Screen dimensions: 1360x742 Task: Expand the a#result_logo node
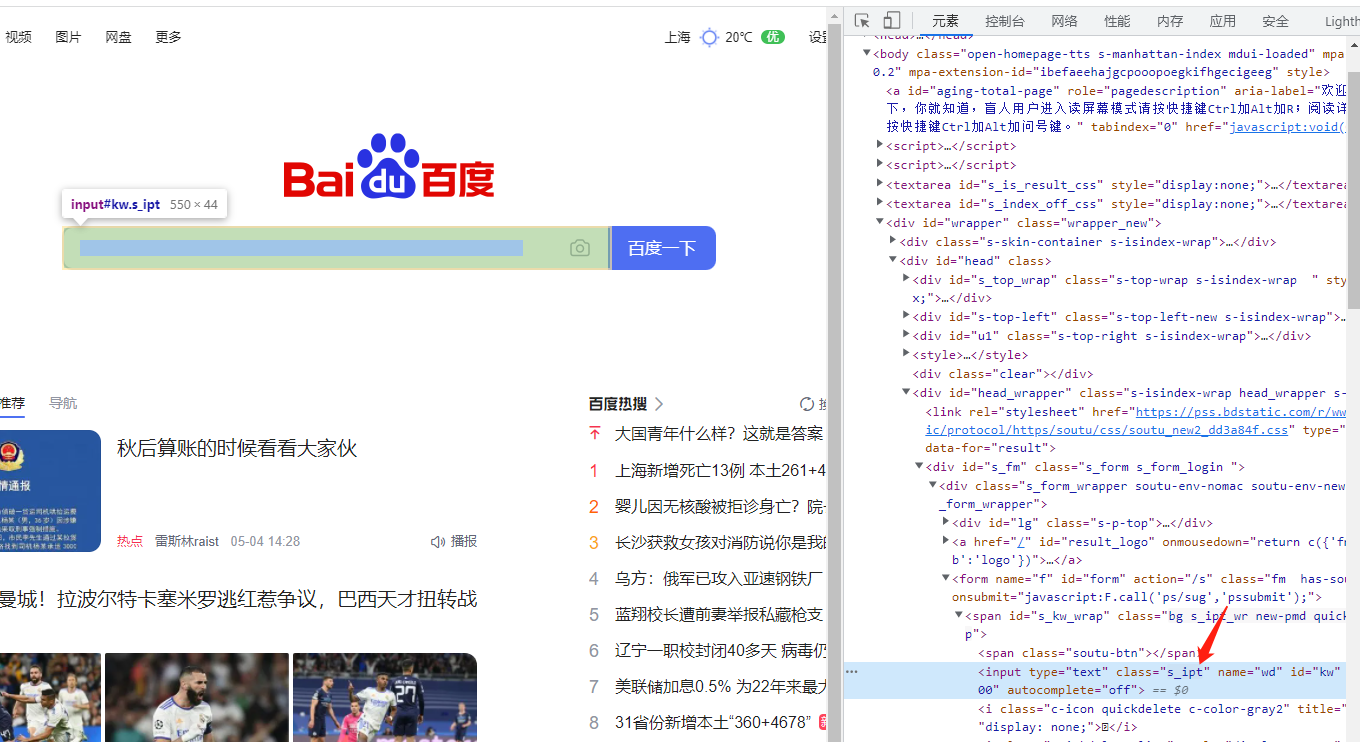tap(946, 541)
